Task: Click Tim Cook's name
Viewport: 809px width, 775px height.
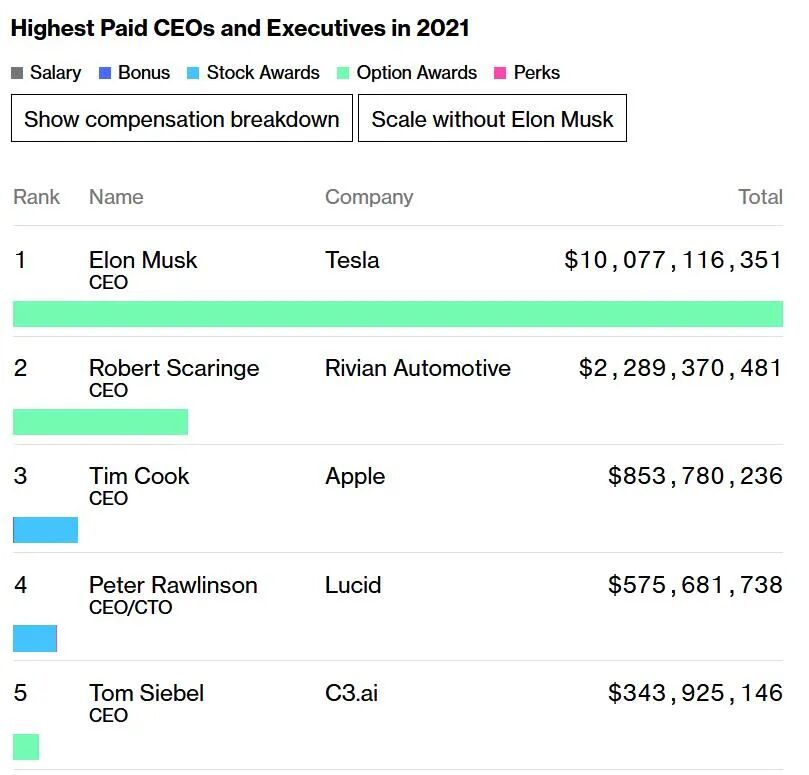Action: tap(139, 476)
